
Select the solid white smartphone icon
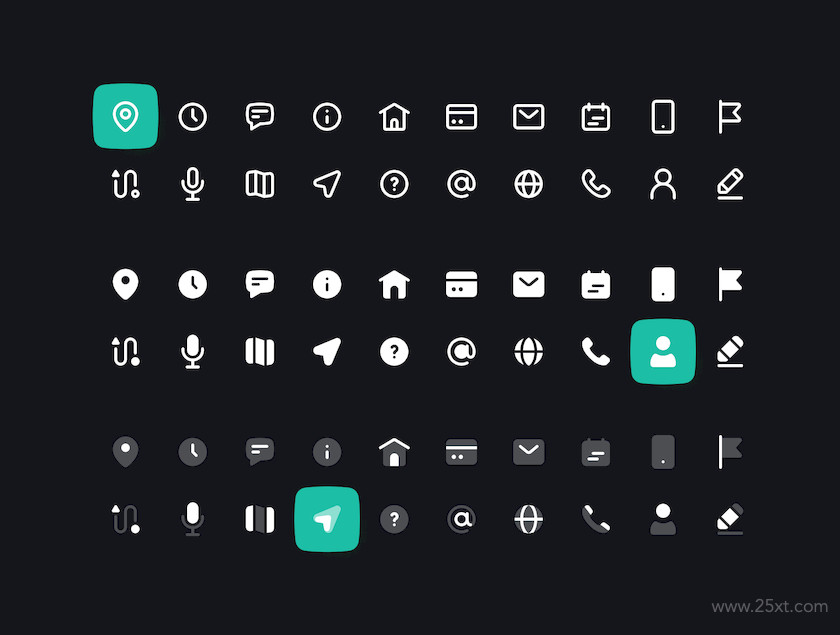(663, 284)
